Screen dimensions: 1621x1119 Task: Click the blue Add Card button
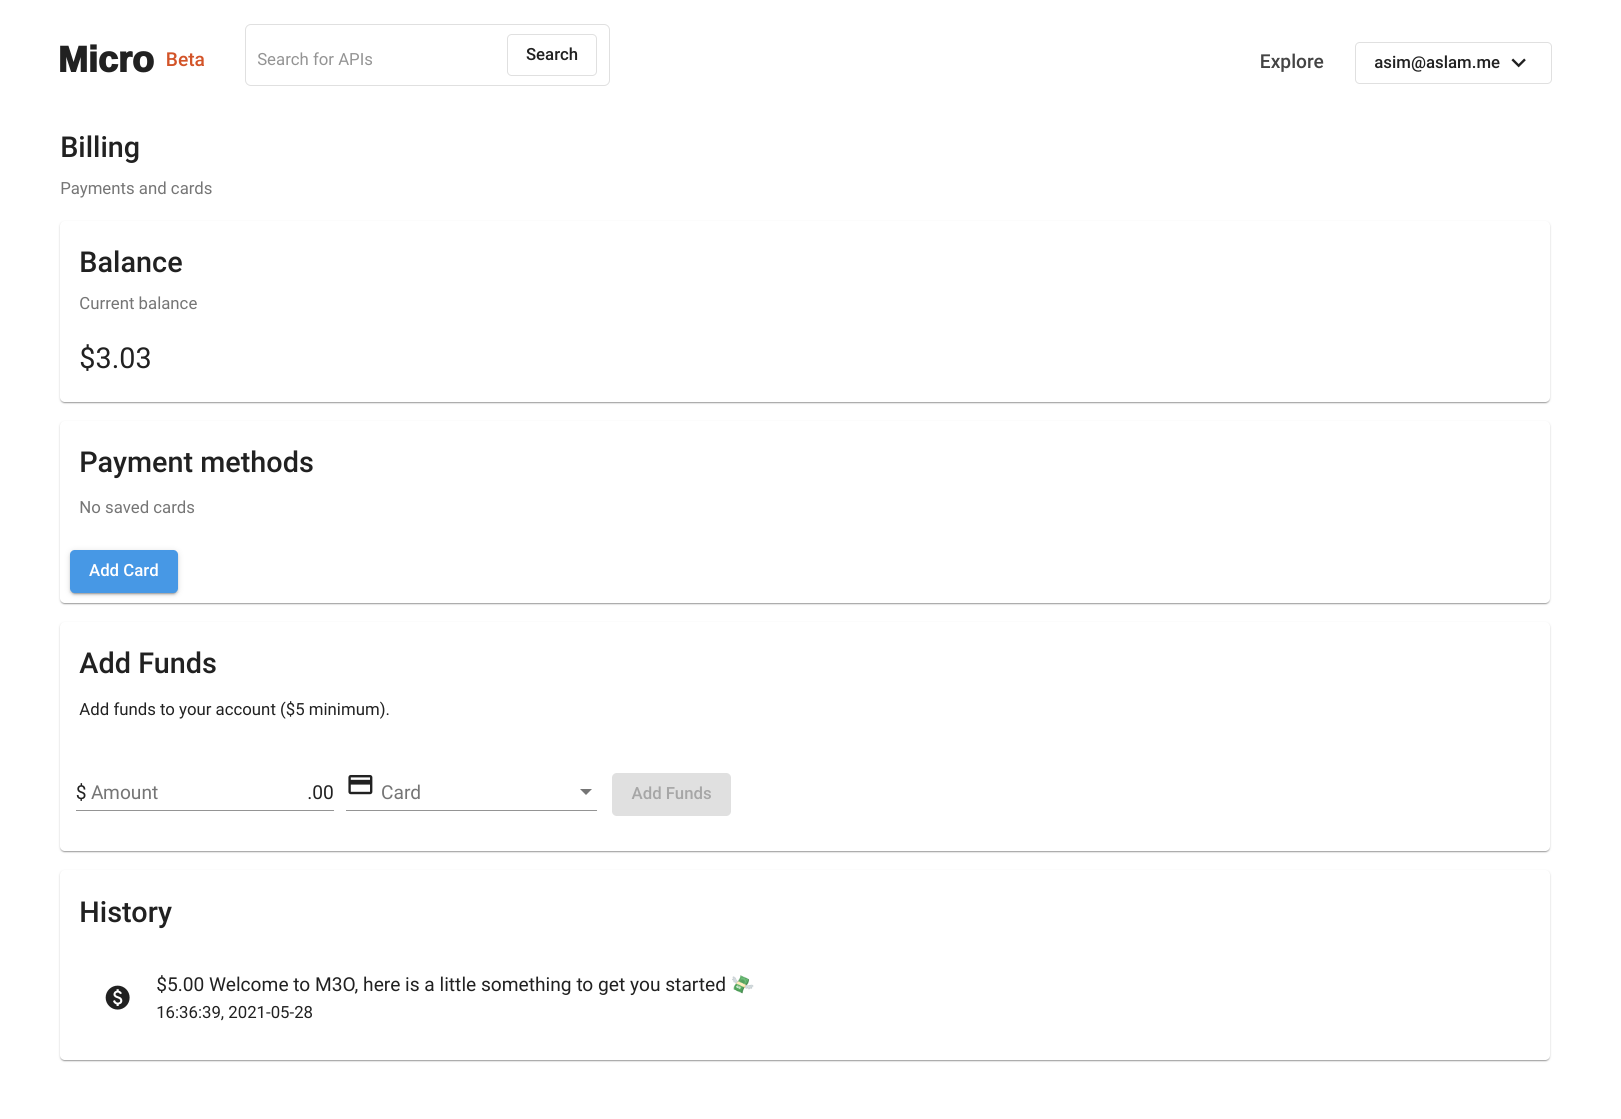(124, 571)
